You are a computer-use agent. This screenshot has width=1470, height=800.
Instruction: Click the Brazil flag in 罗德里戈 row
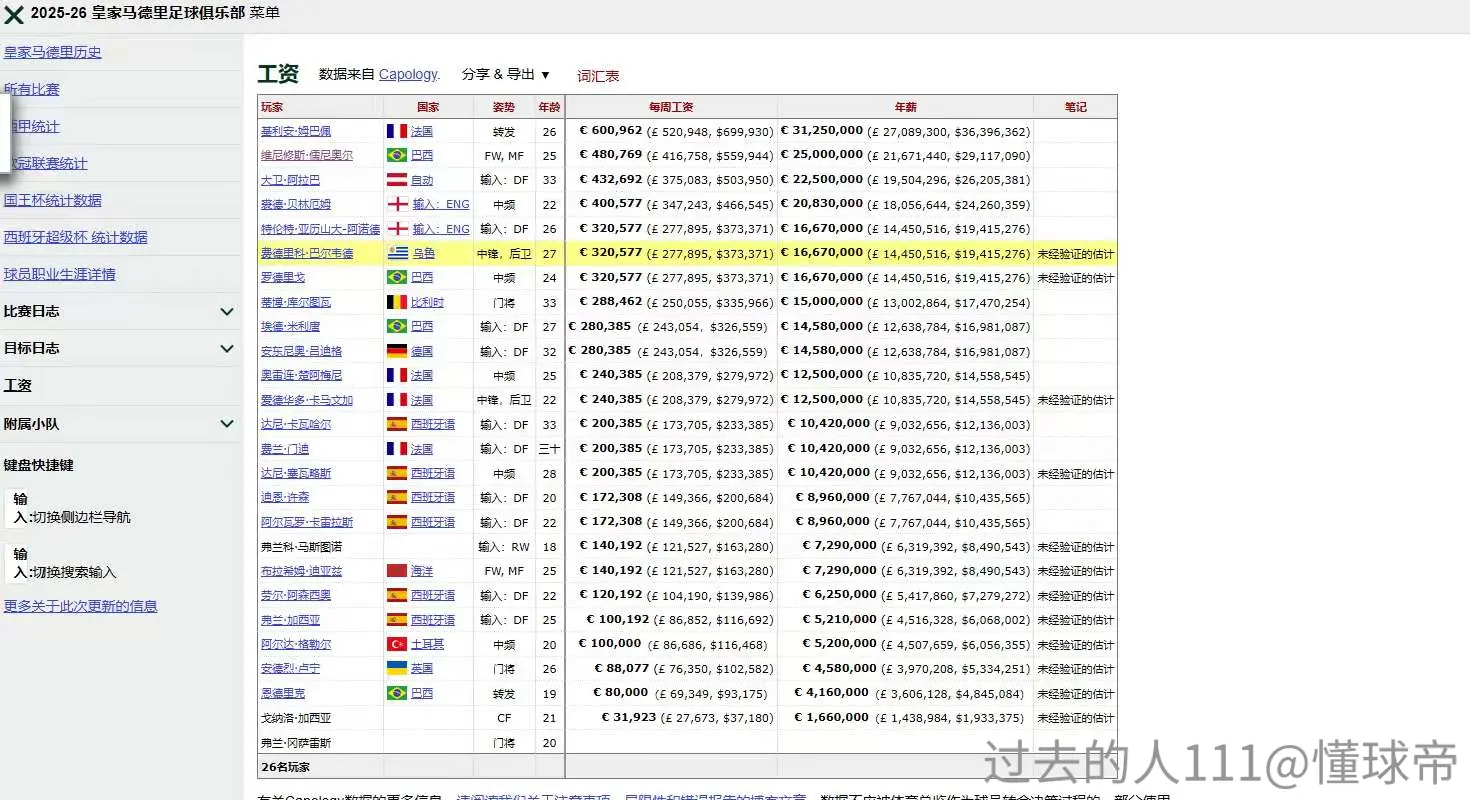click(397, 277)
